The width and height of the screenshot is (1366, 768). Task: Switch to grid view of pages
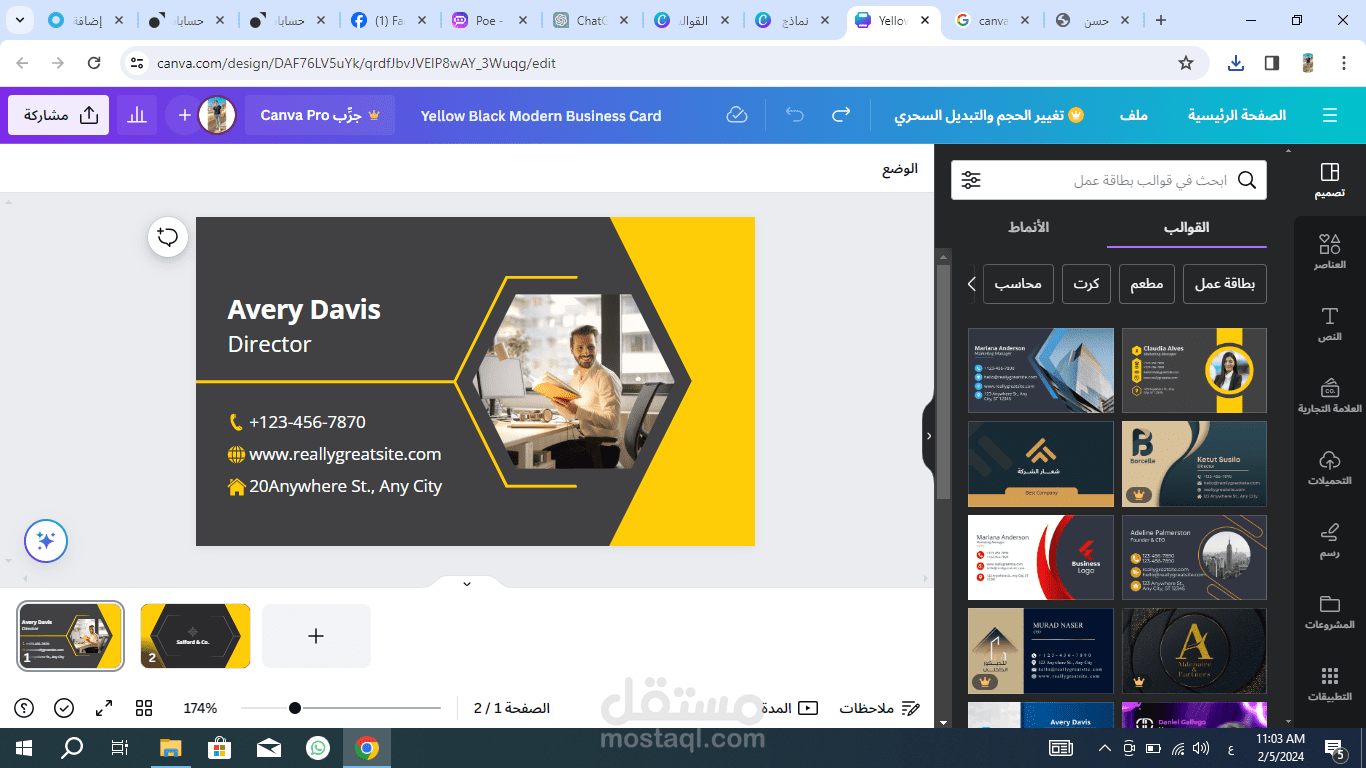144,708
